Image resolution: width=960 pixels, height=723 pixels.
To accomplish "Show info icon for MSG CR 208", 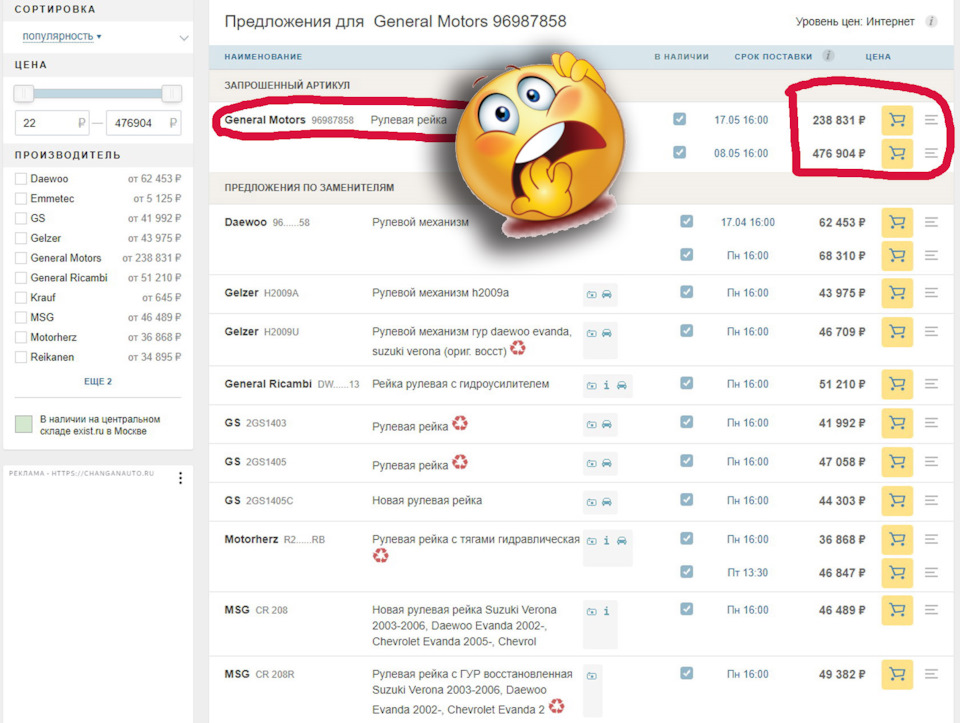I will [606, 611].
